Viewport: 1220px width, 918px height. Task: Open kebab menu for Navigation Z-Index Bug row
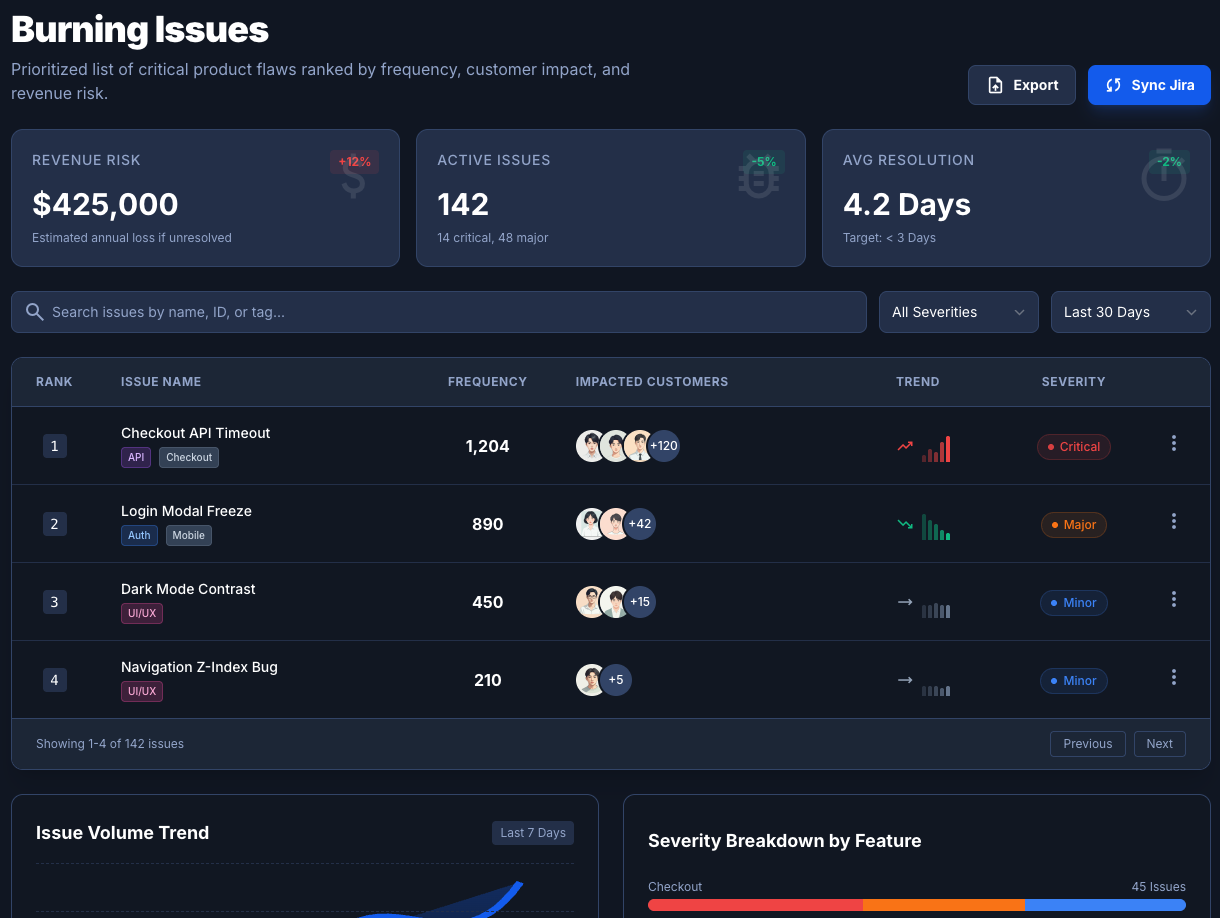[x=1173, y=677]
